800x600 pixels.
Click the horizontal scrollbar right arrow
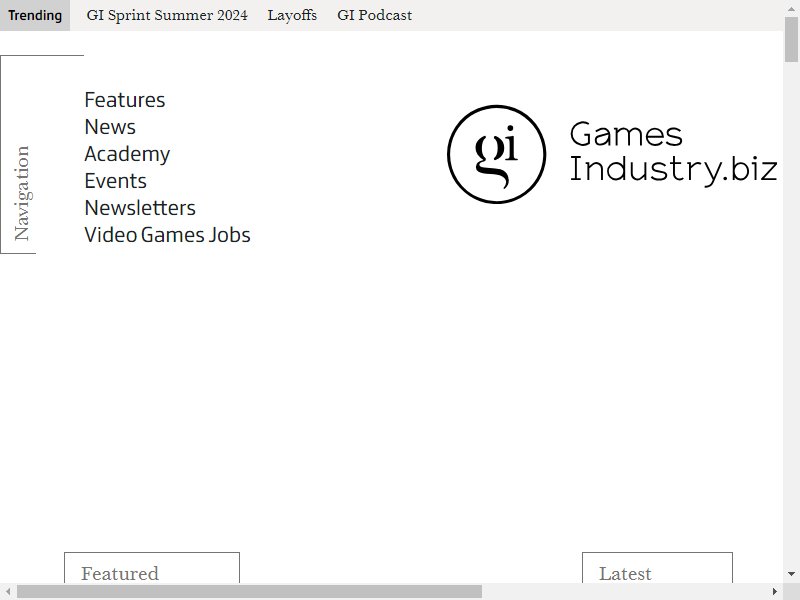coord(775,591)
